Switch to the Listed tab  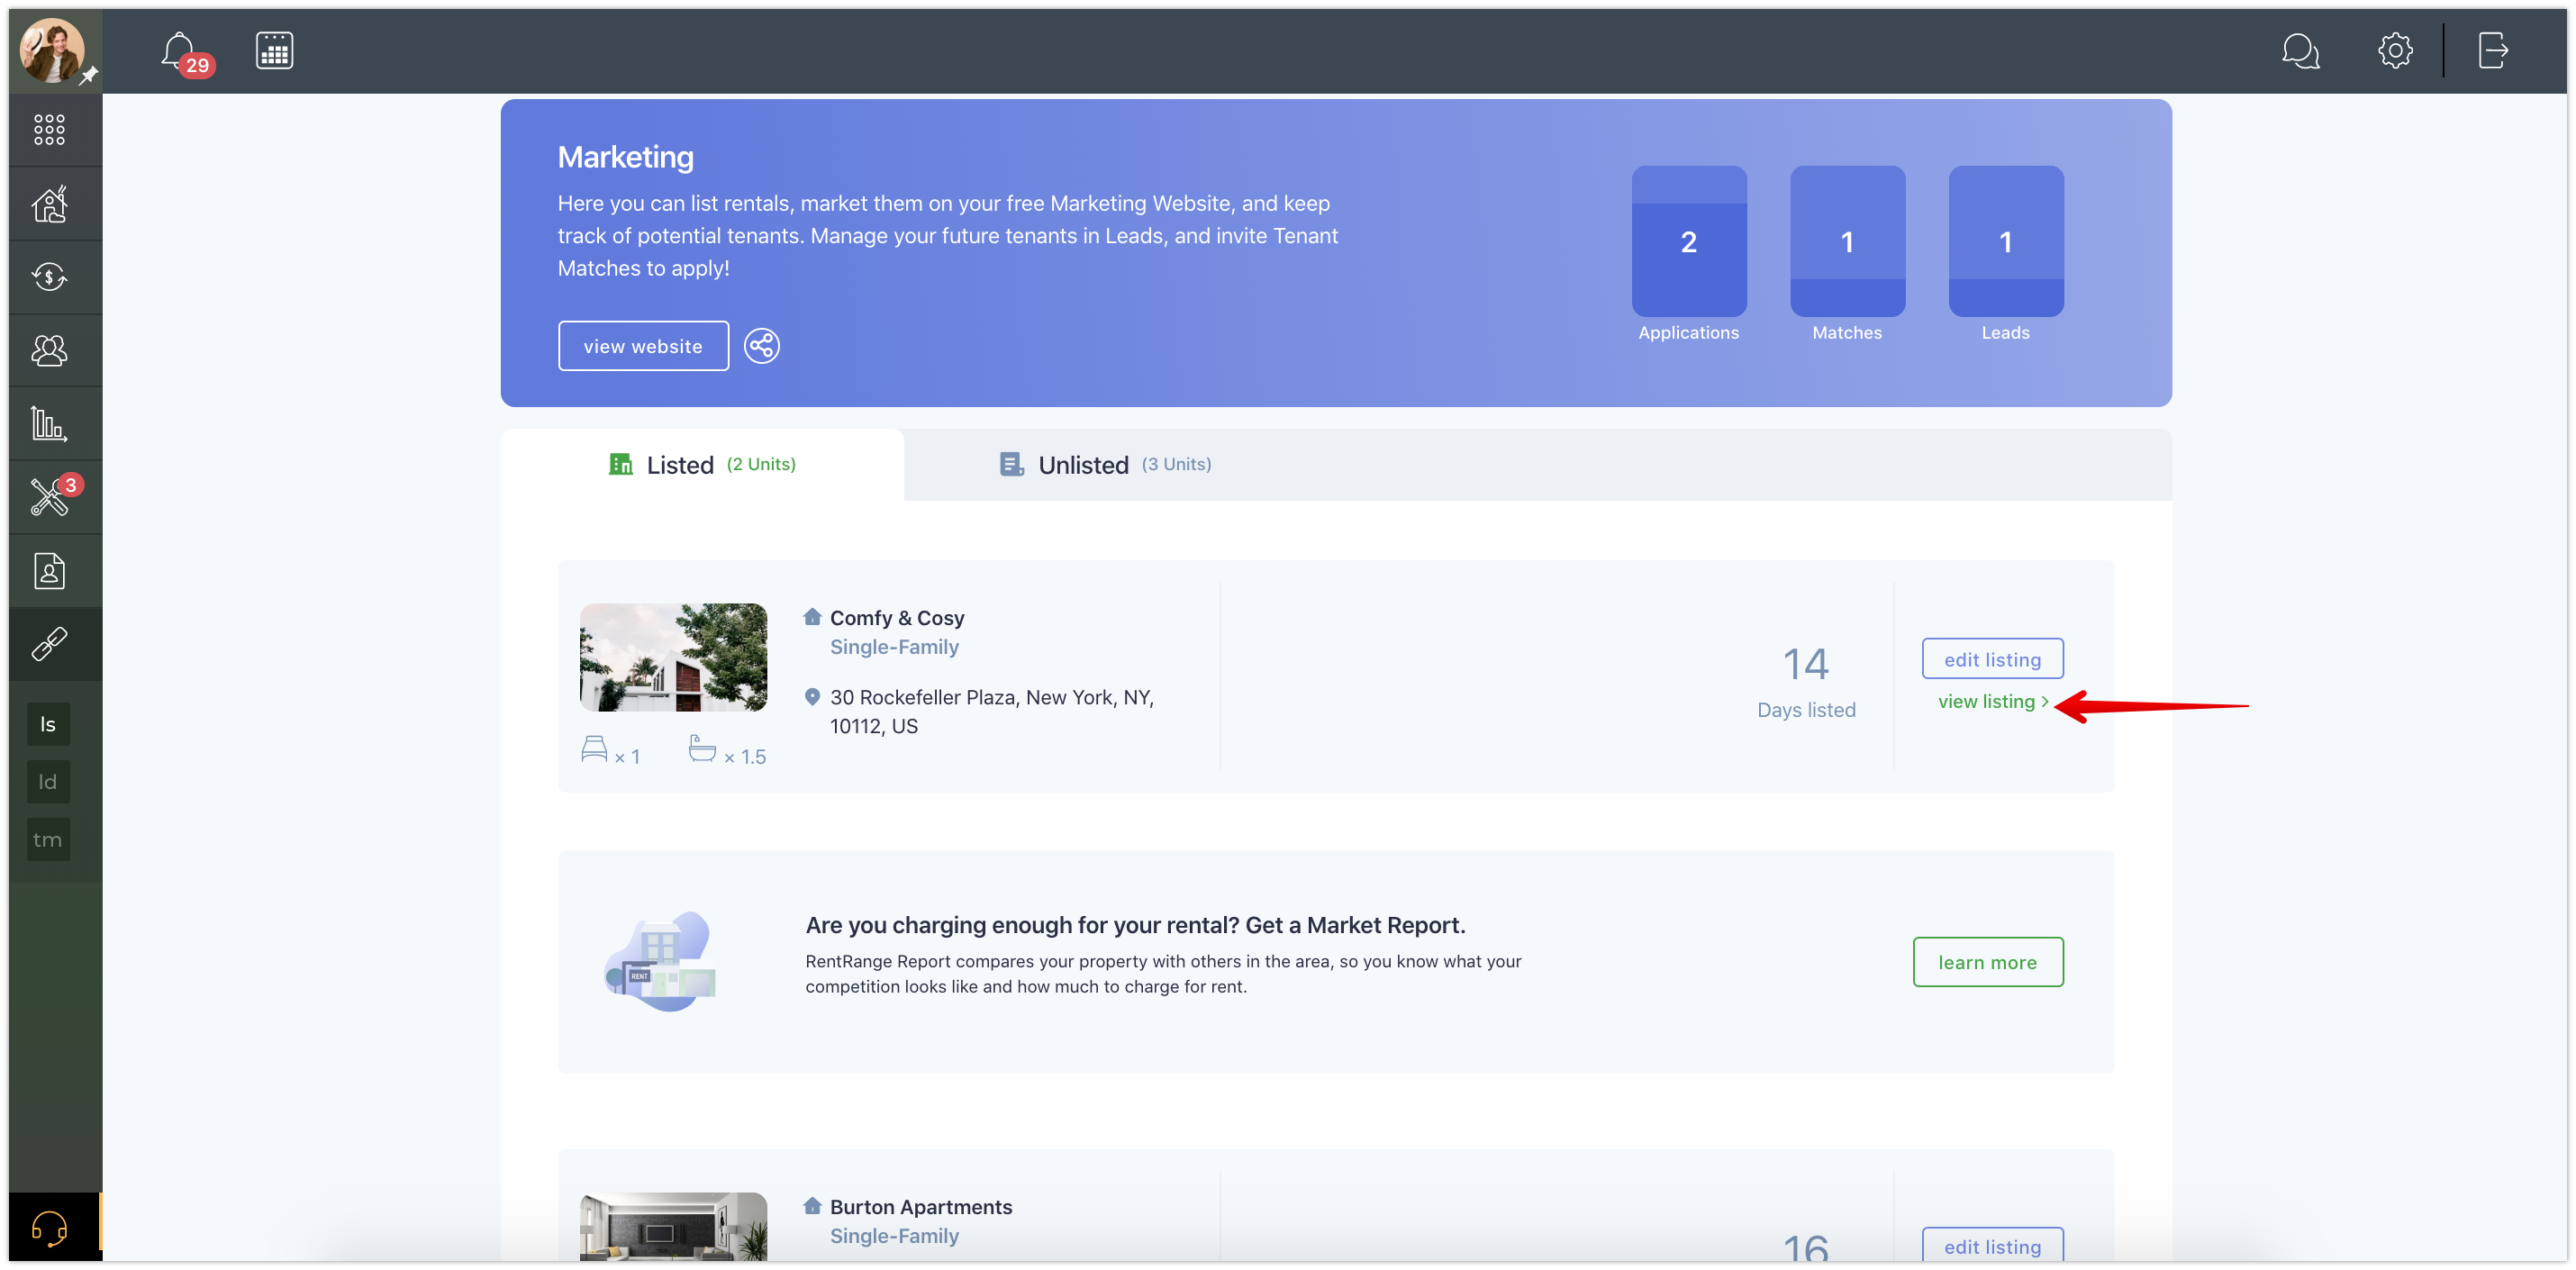[702, 465]
